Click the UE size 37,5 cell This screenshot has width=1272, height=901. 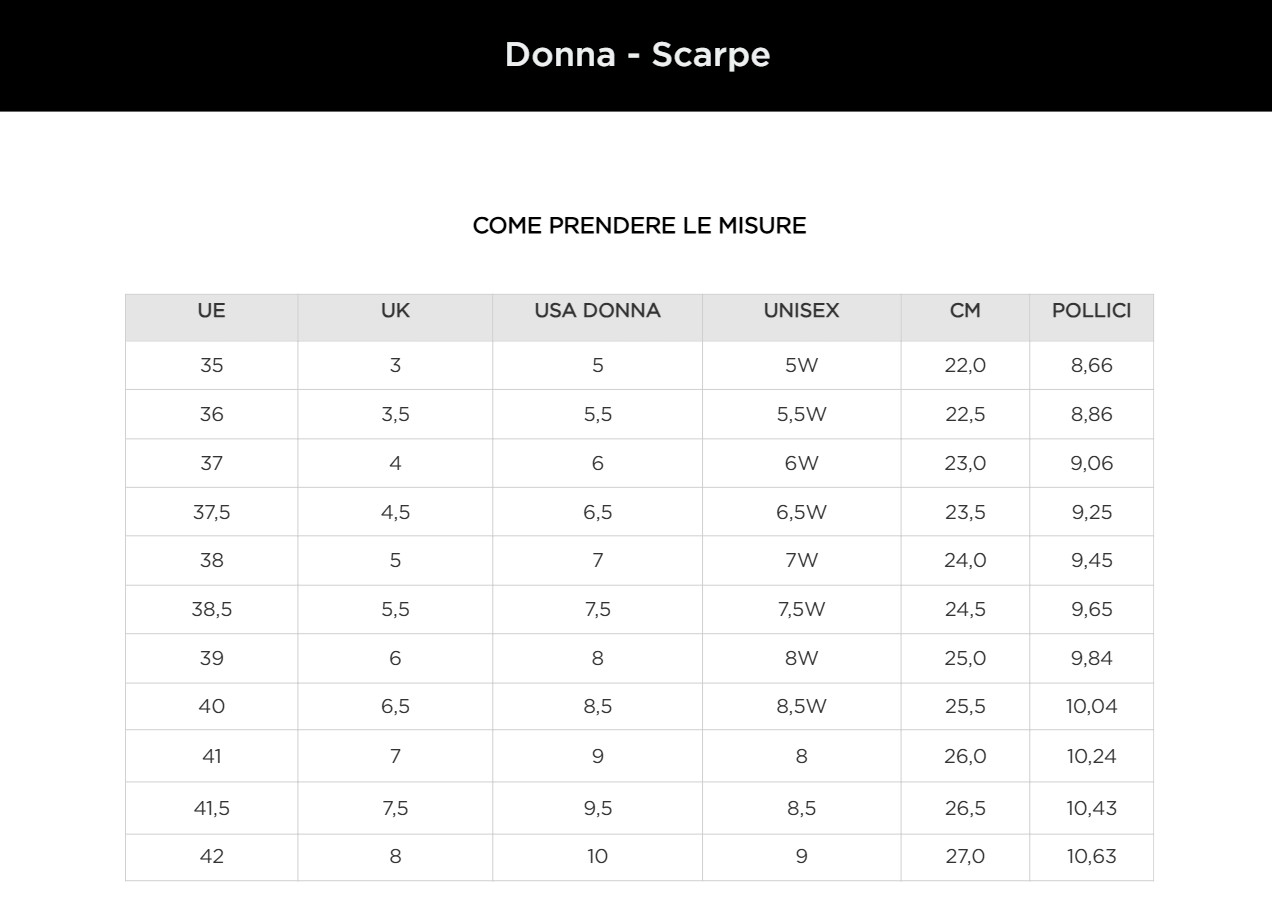(211, 512)
